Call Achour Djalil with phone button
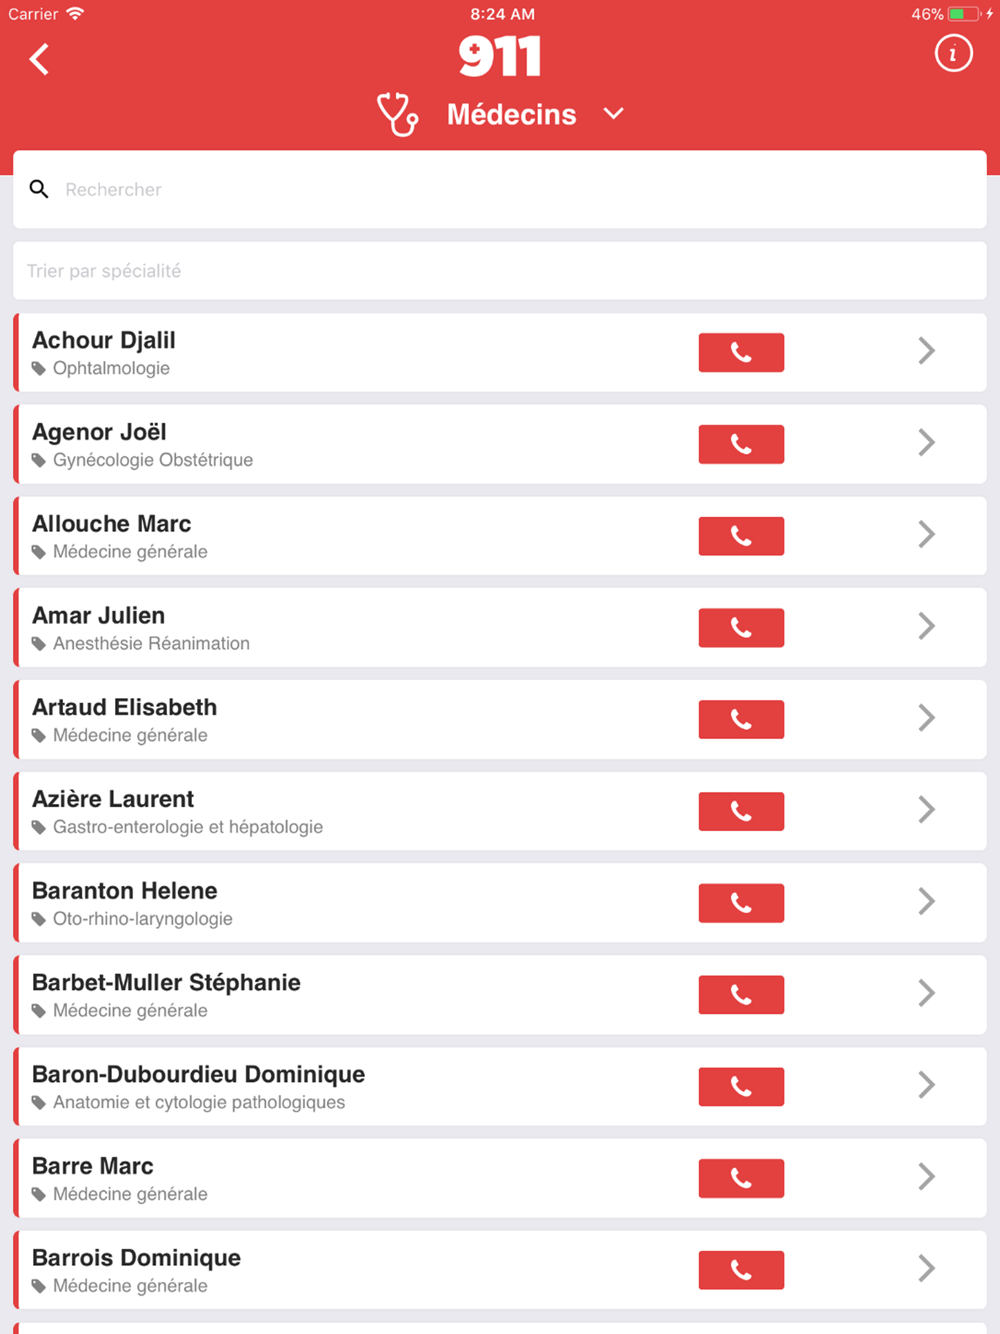The image size is (1000, 1334). point(741,352)
